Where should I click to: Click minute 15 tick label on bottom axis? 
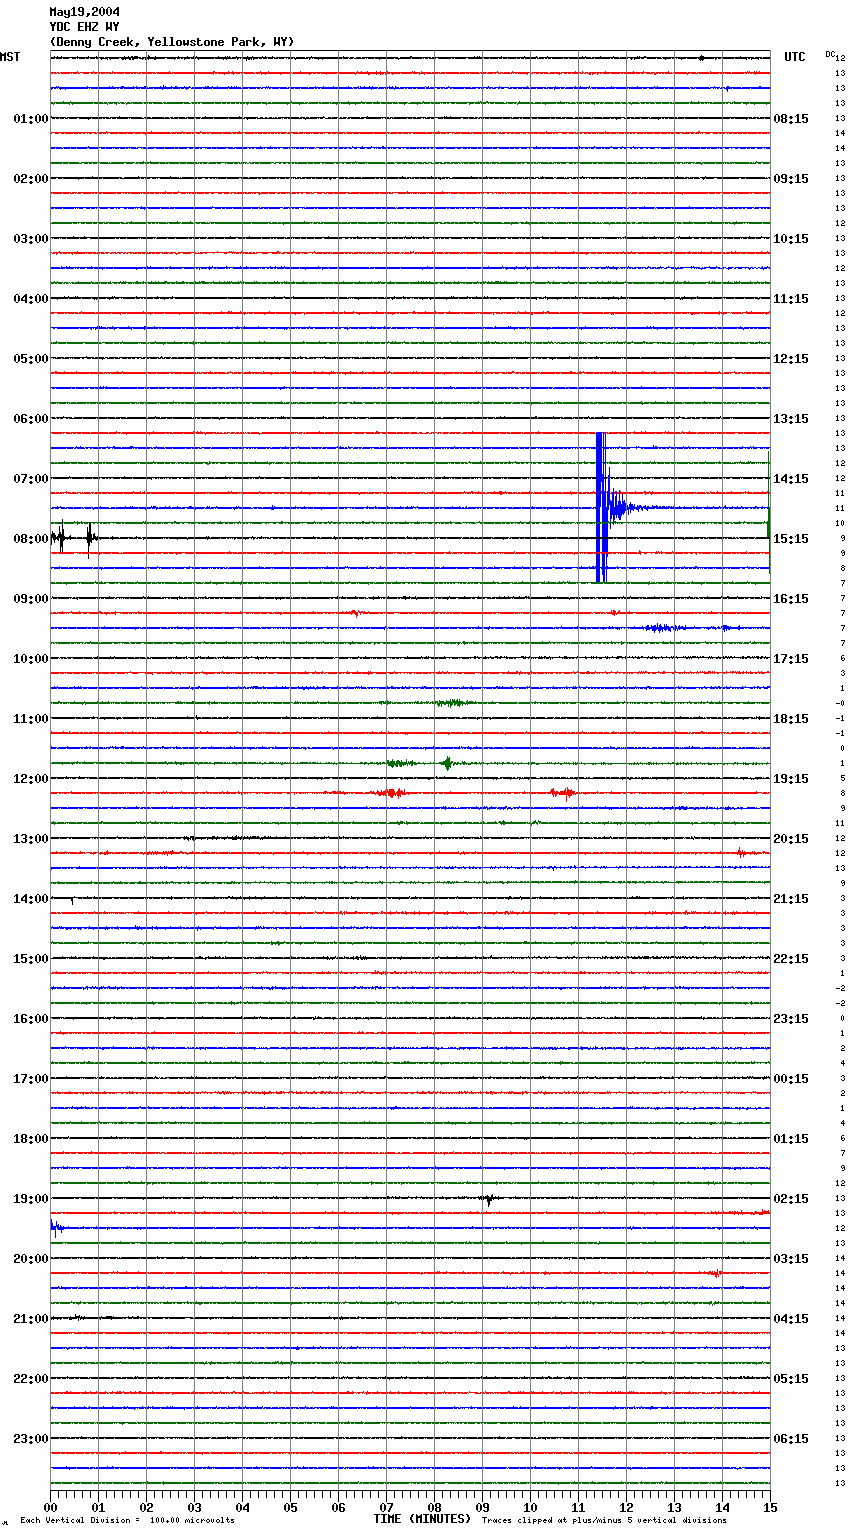(769, 1508)
